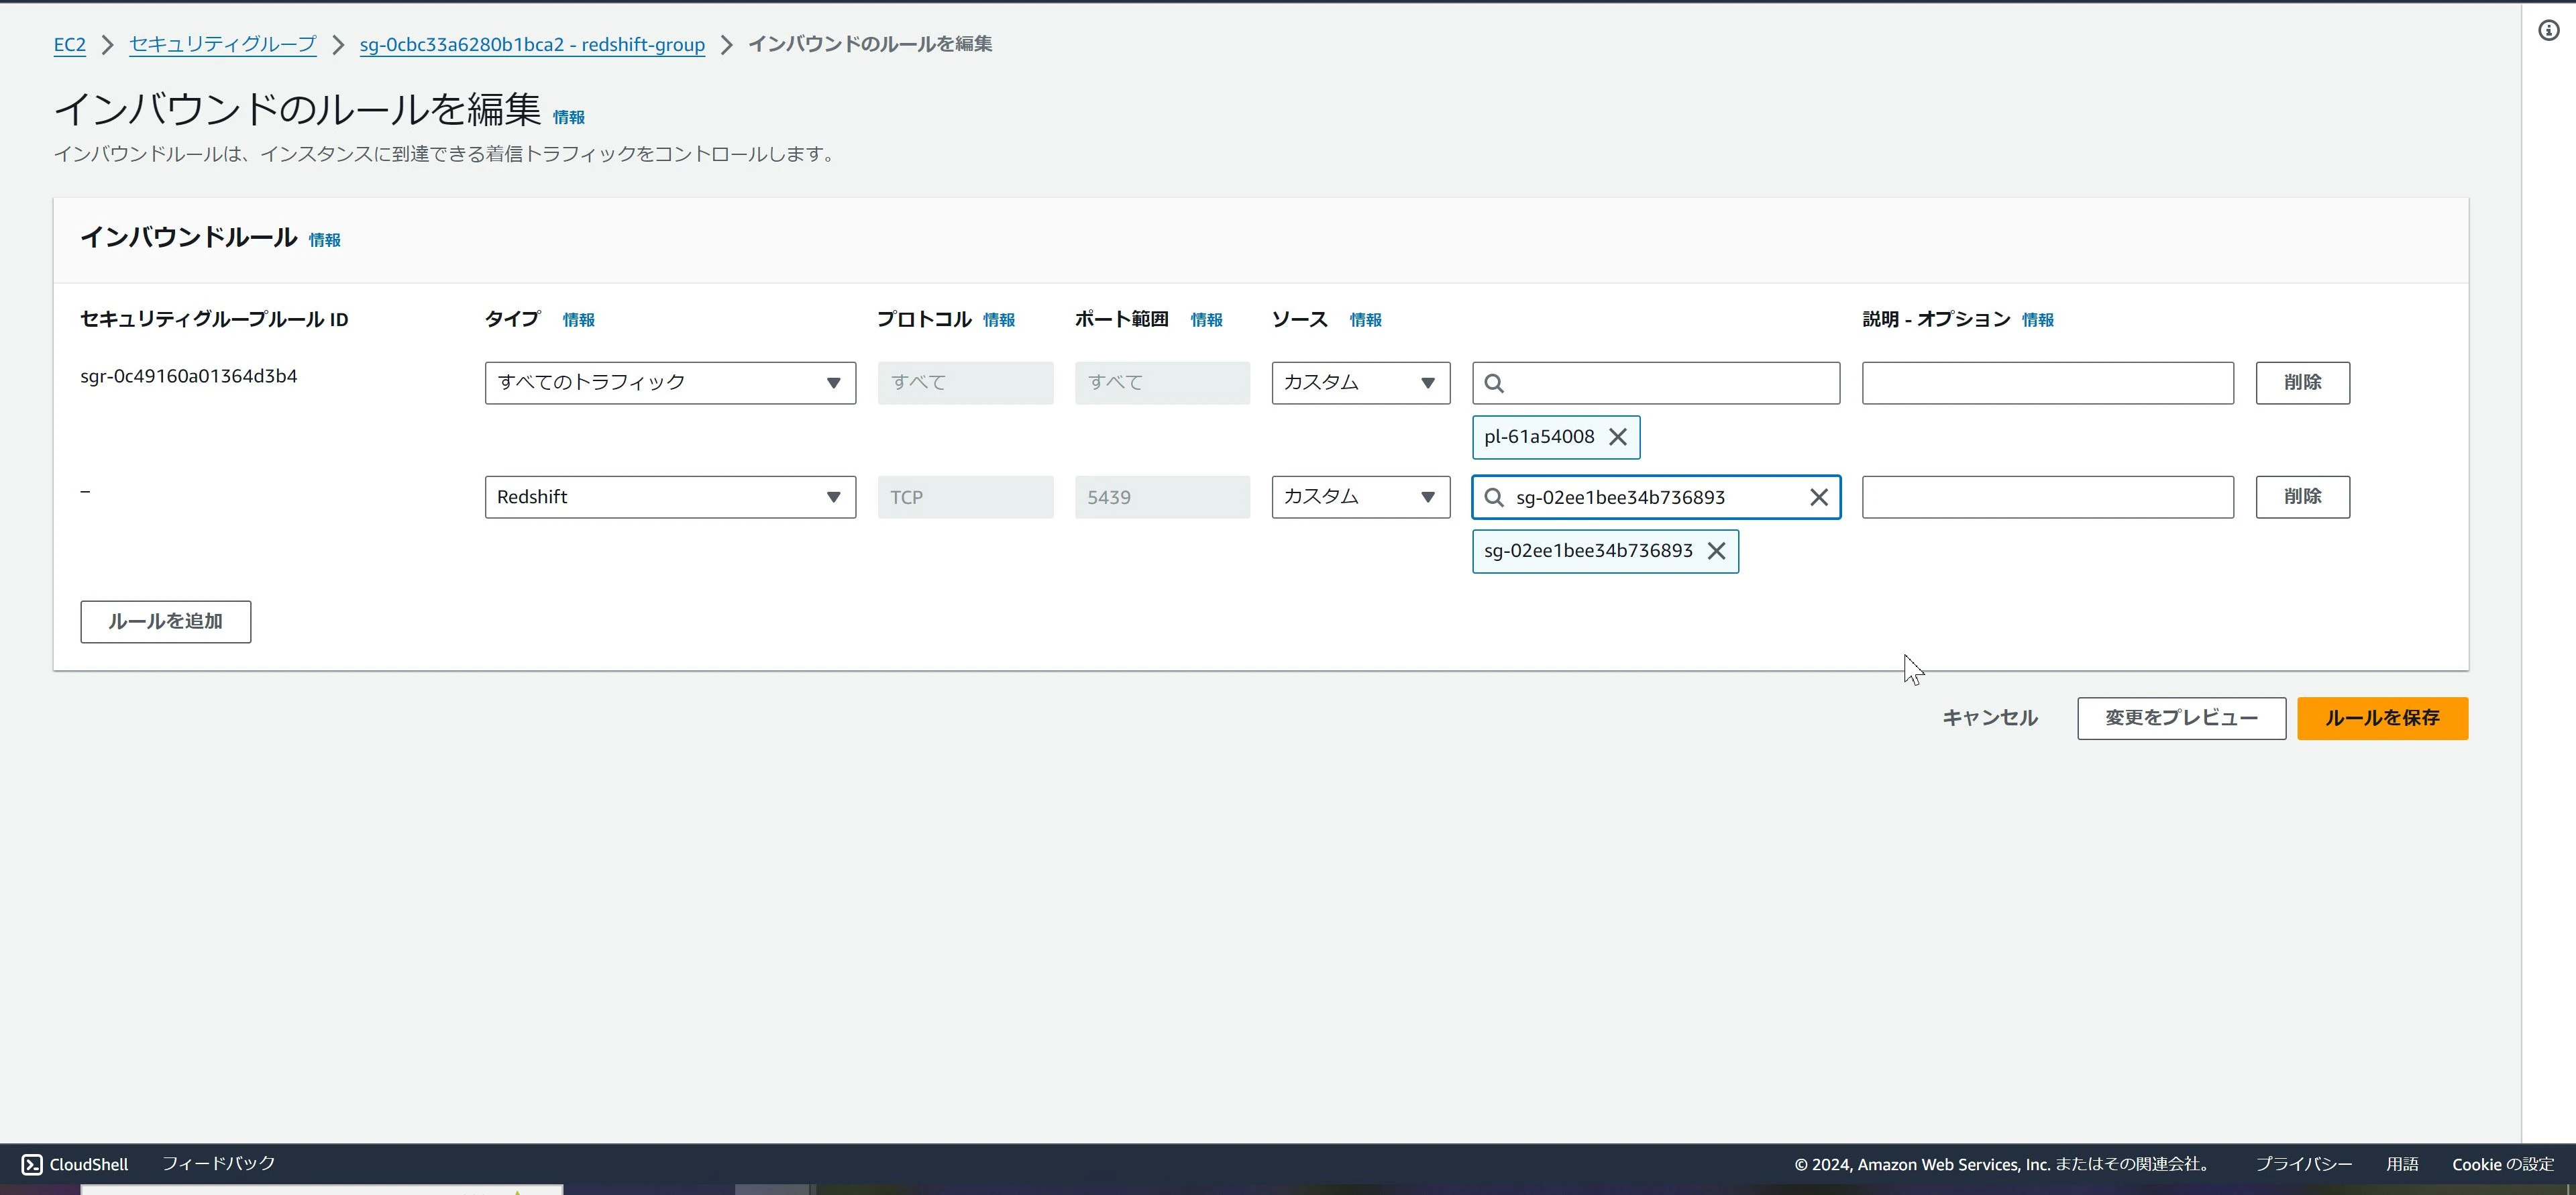Cancel editing with キャンセル
The height and width of the screenshot is (1195, 2576).
click(x=1989, y=718)
